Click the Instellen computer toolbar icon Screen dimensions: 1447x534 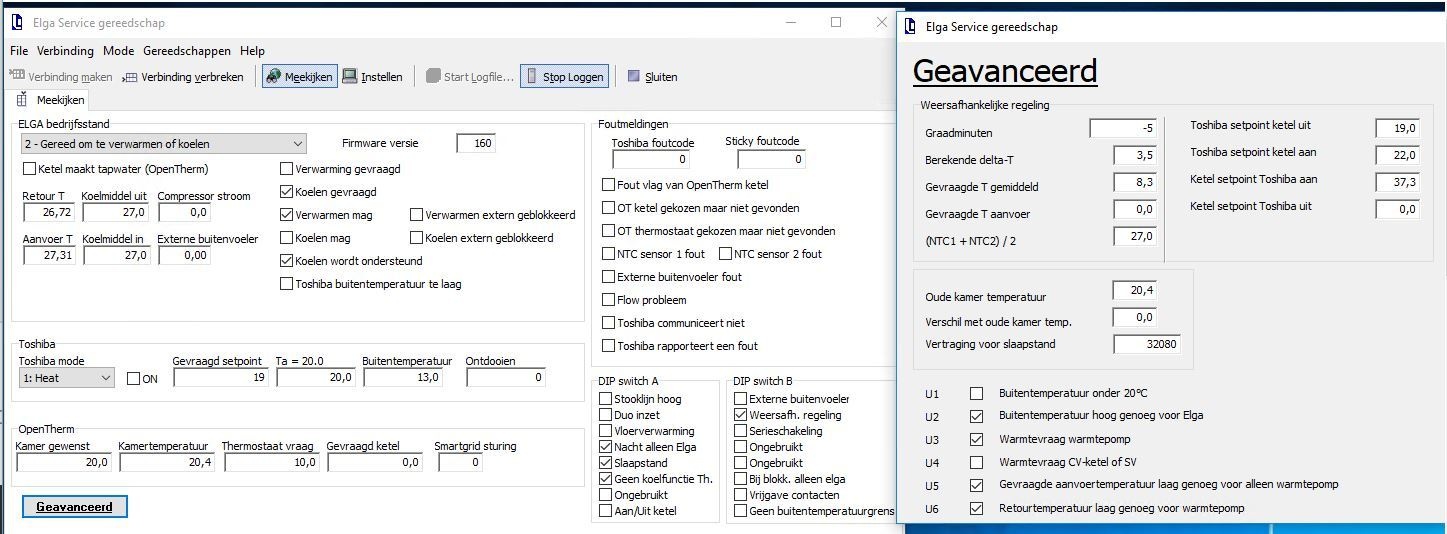coord(350,77)
